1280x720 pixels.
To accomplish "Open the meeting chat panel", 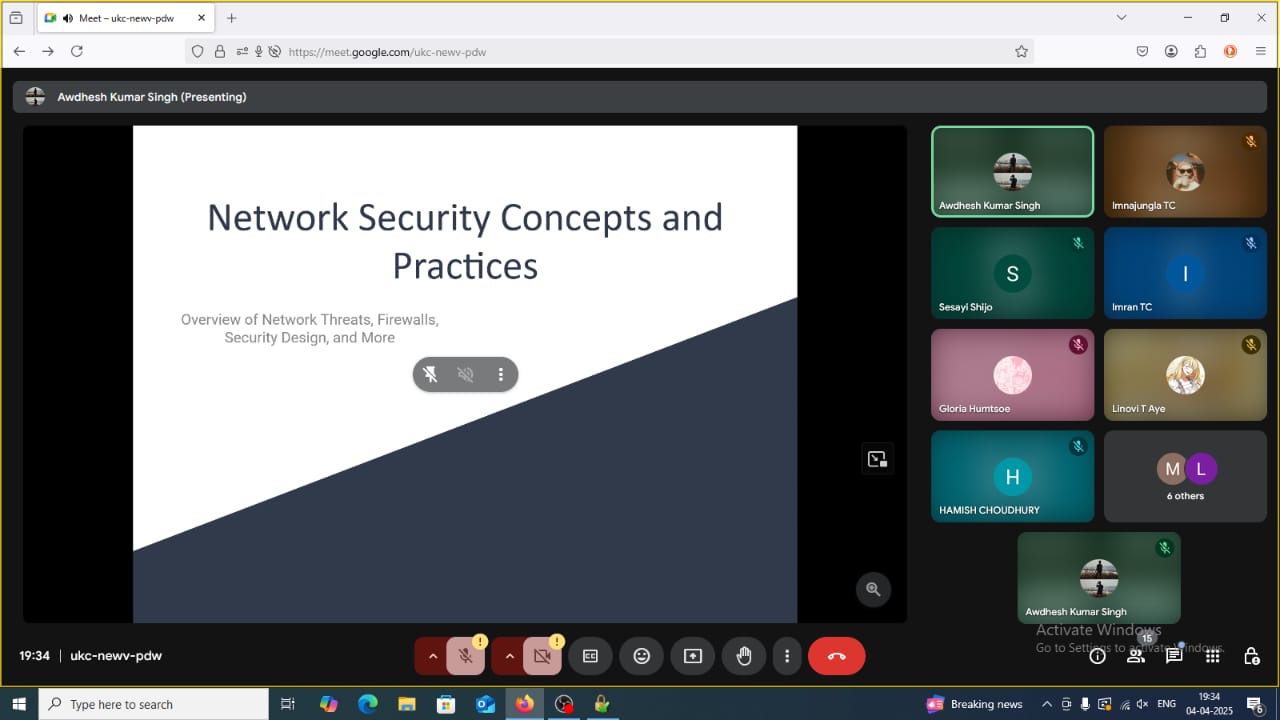I will point(1174,656).
